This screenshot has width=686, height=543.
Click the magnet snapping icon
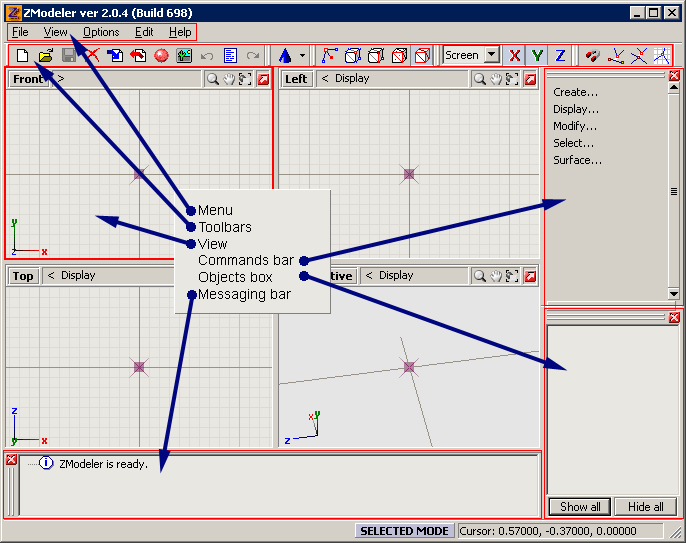593,56
